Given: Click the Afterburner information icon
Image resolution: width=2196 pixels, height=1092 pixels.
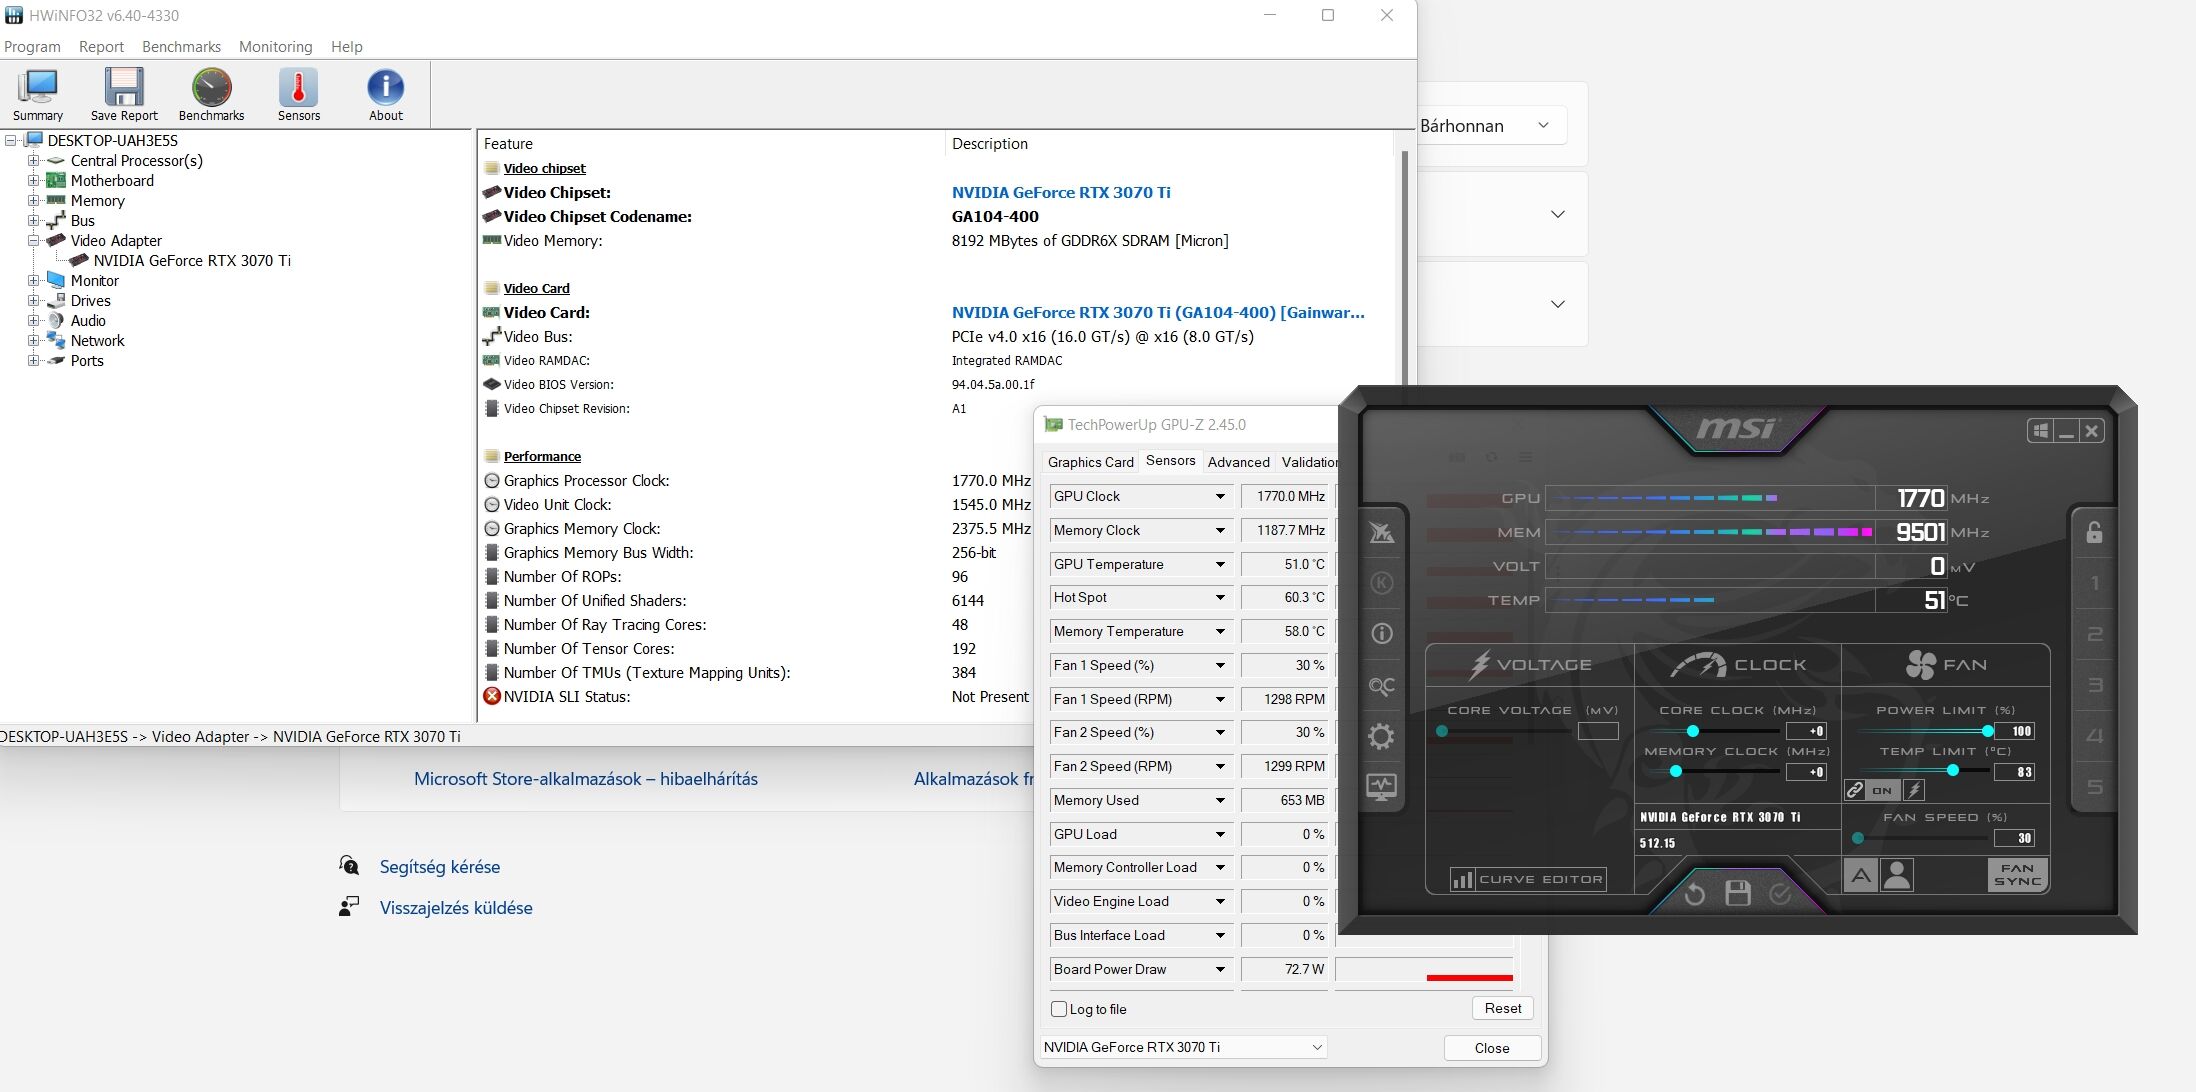Looking at the screenshot, I should (x=1381, y=633).
